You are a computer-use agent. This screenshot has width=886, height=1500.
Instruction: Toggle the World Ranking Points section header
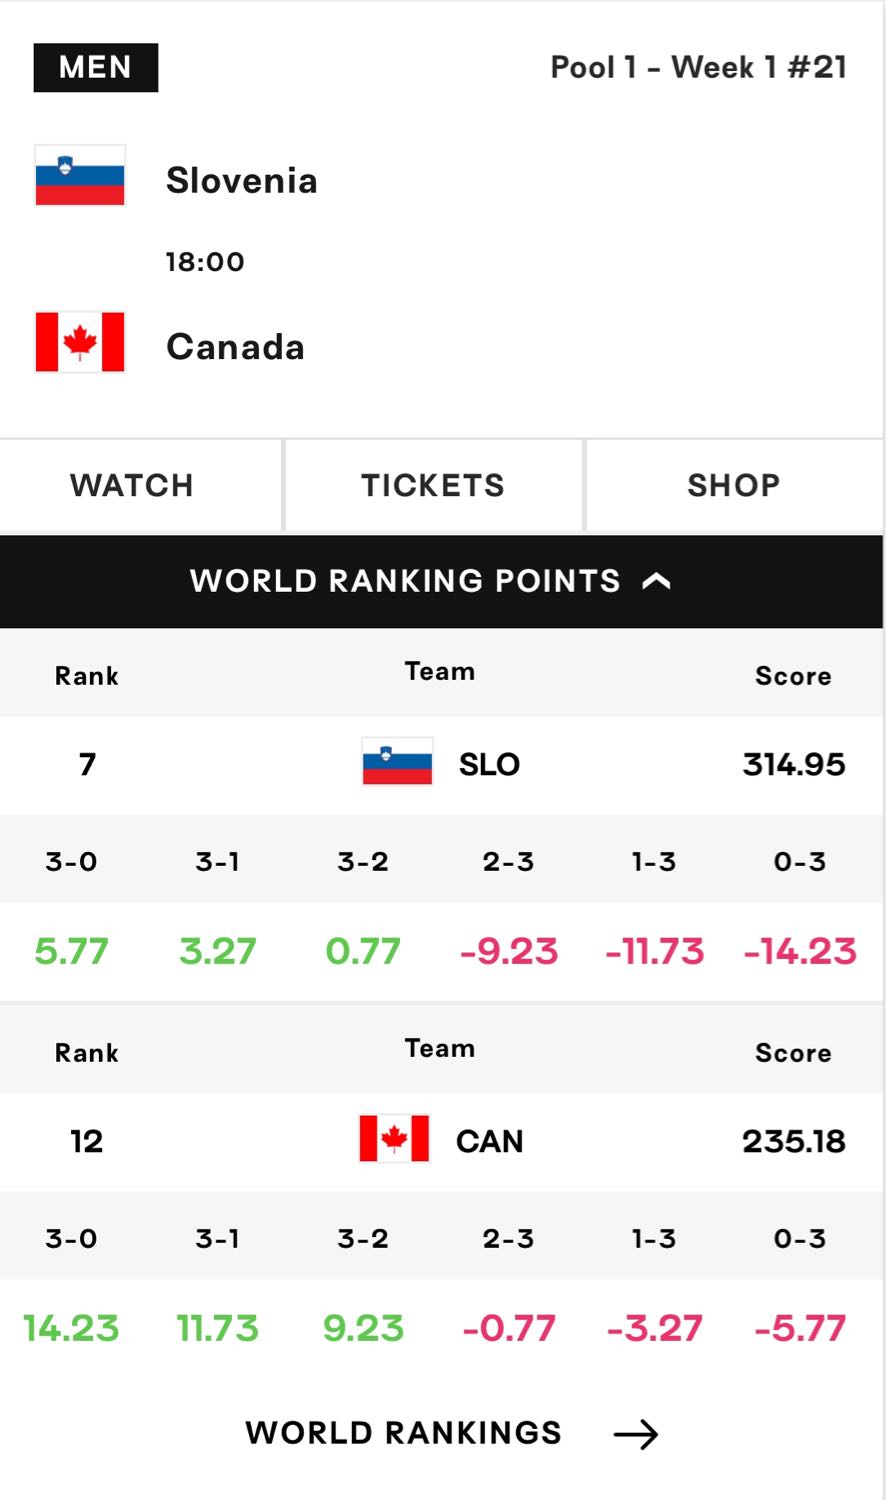[x=441, y=582]
